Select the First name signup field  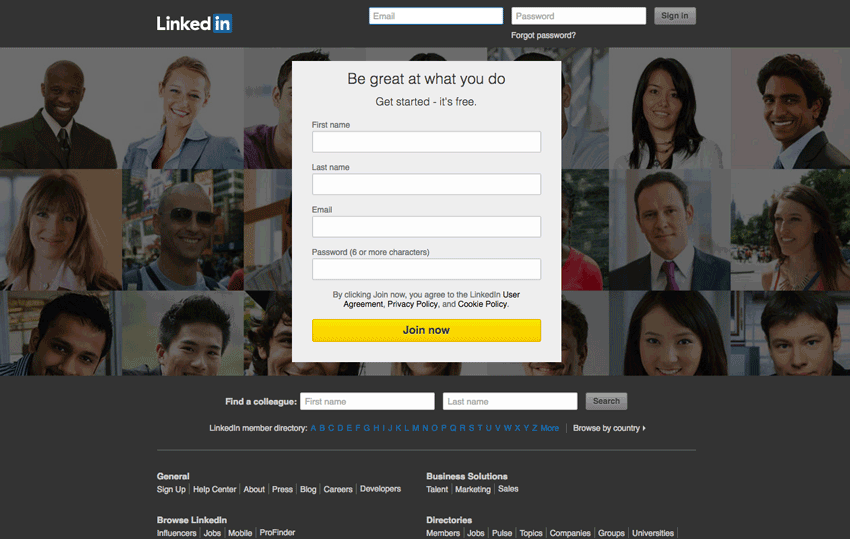(426, 142)
